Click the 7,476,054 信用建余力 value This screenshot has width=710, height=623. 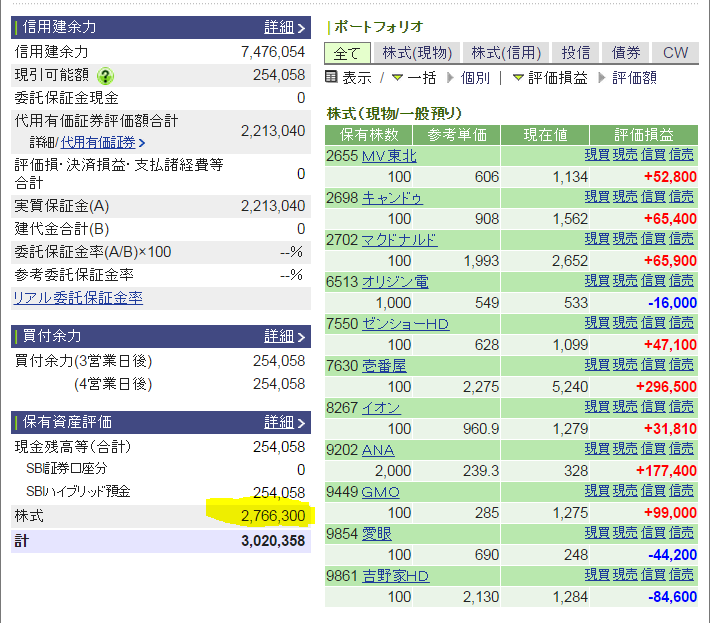tap(273, 52)
